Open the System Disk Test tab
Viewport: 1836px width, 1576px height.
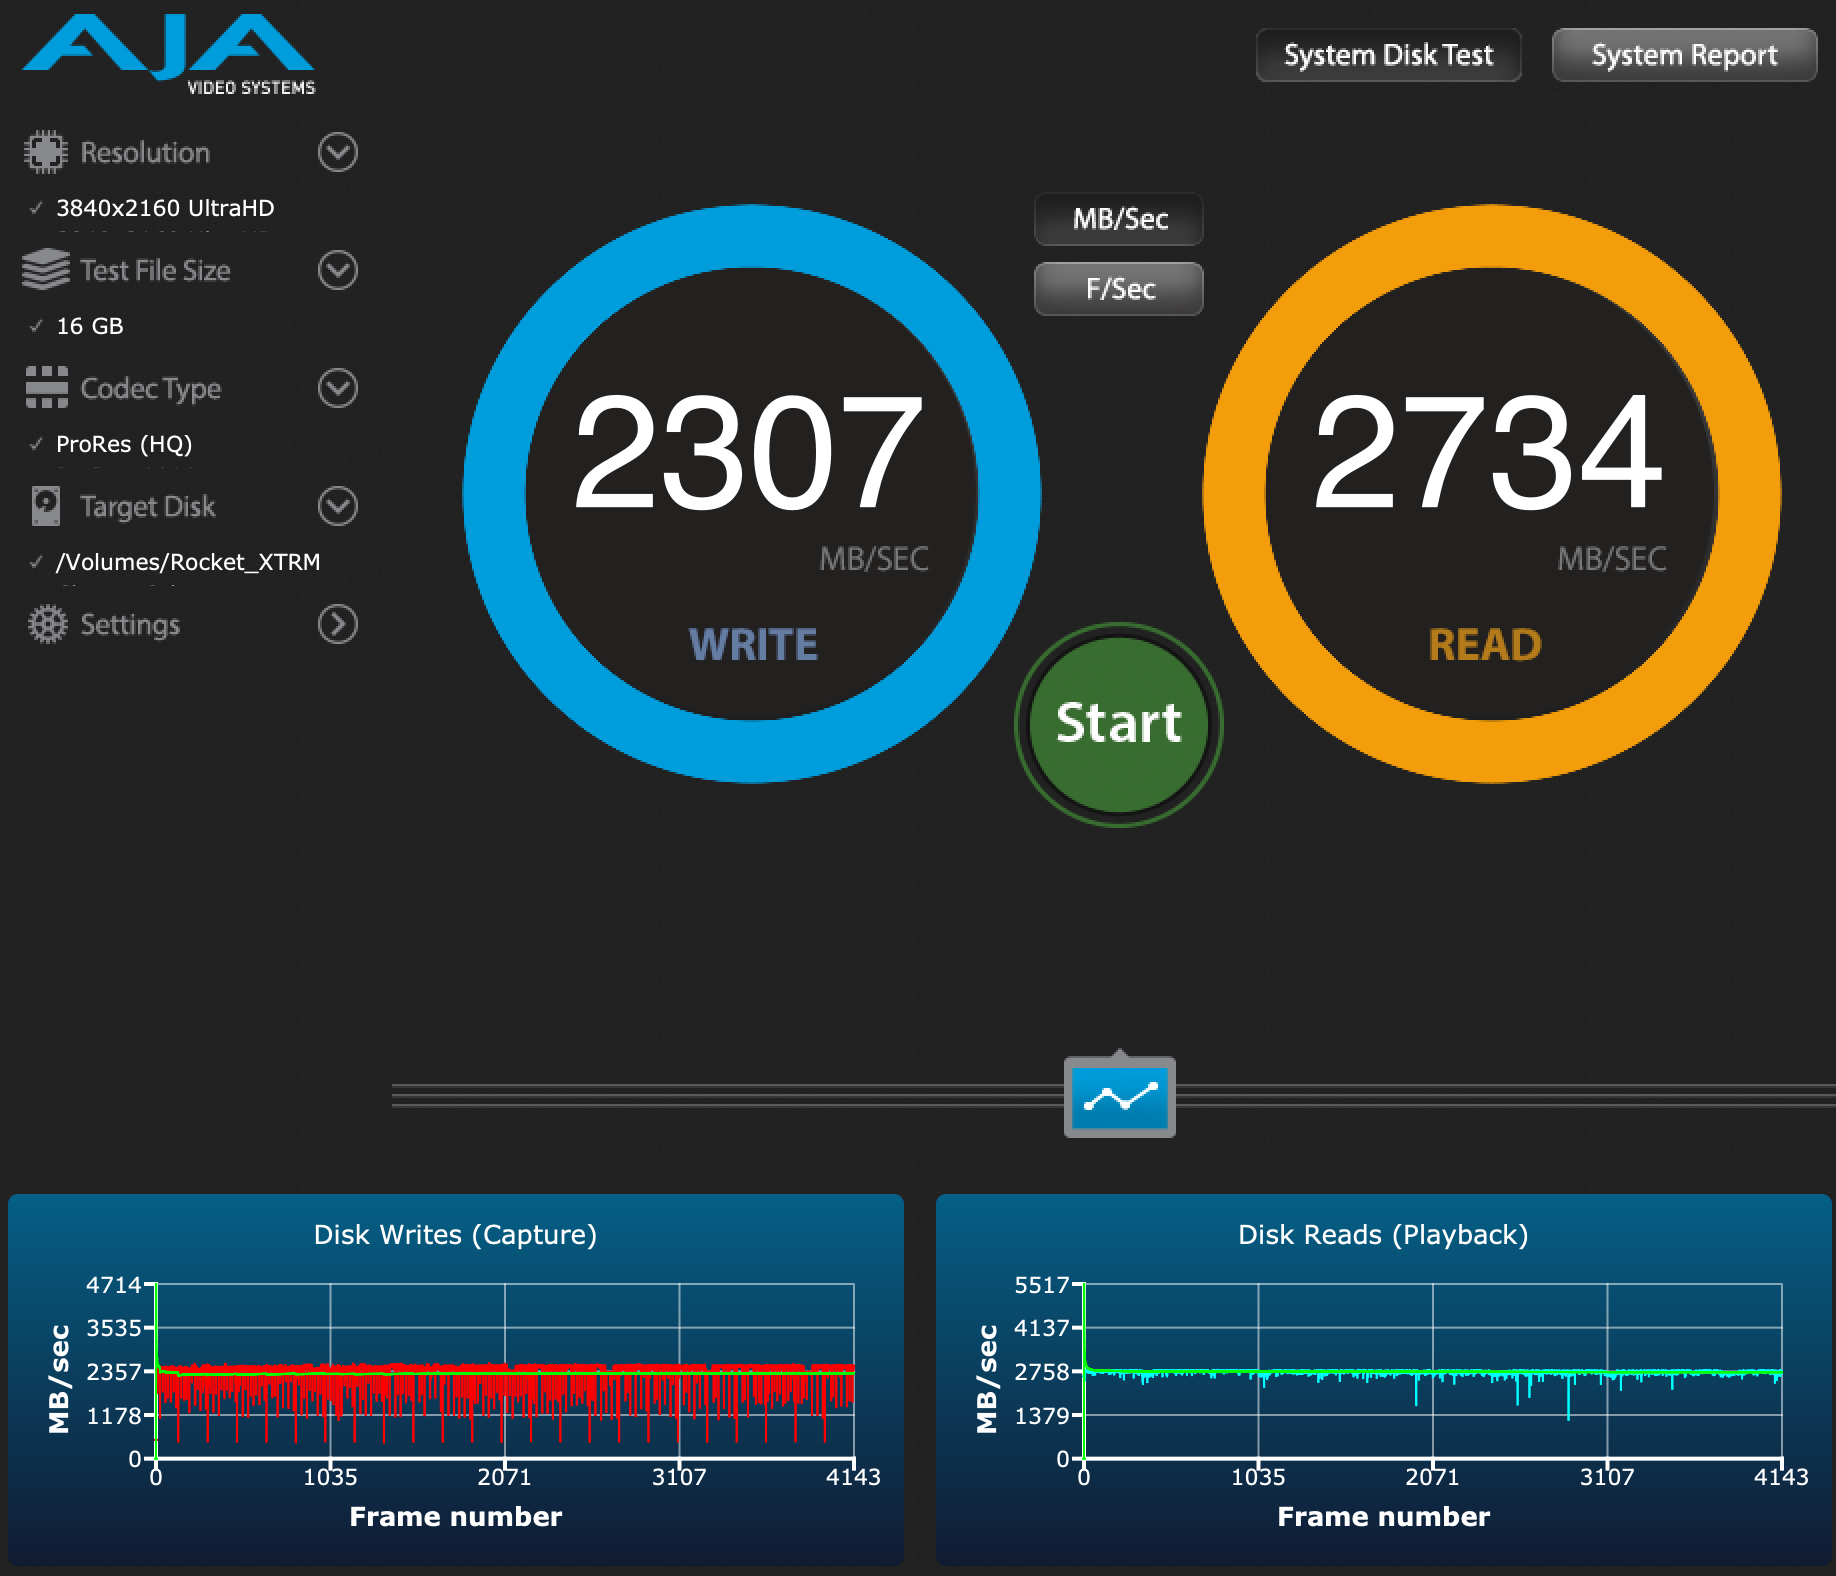(1388, 55)
